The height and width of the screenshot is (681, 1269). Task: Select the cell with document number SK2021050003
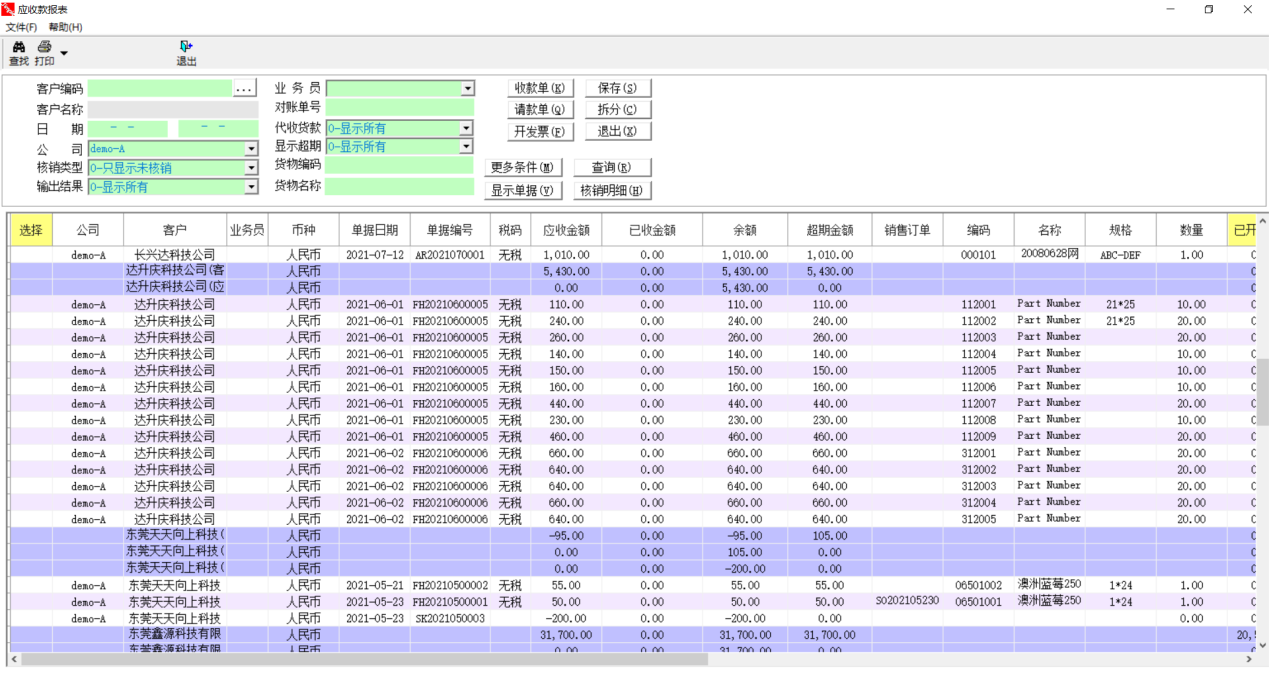(450, 619)
